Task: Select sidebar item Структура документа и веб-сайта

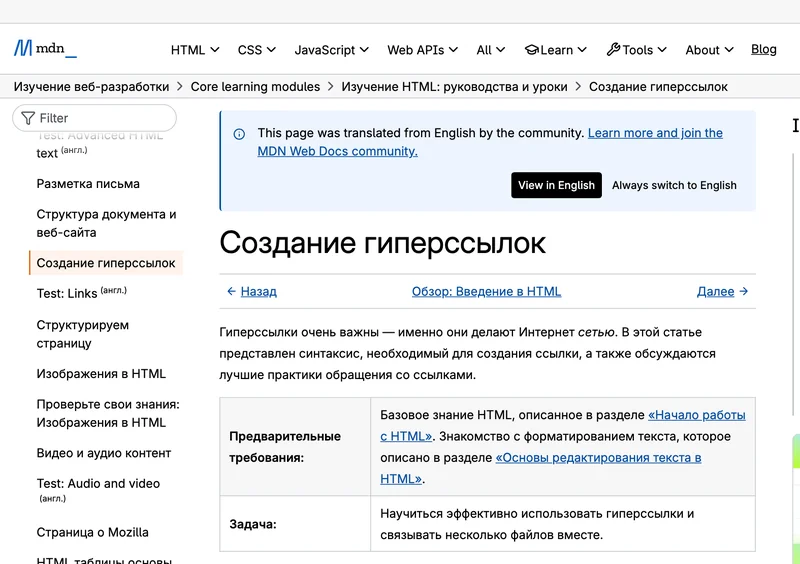Action: [106, 224]
